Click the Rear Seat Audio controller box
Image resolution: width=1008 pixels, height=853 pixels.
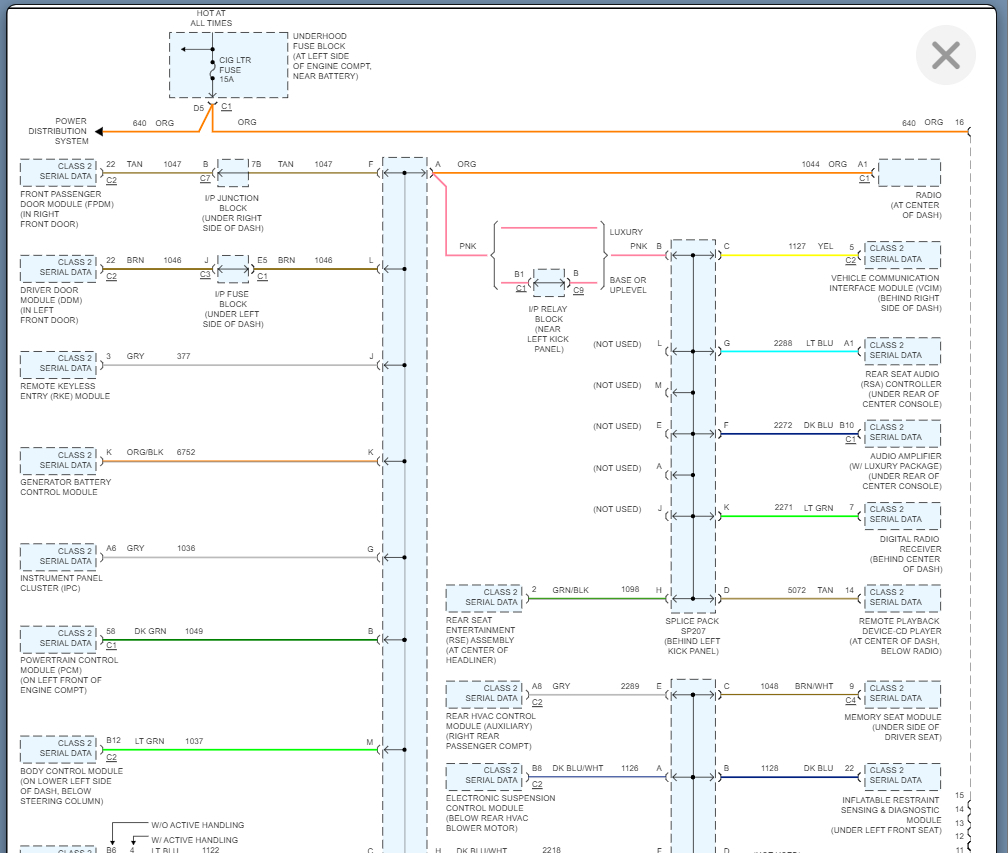(903, 351)
